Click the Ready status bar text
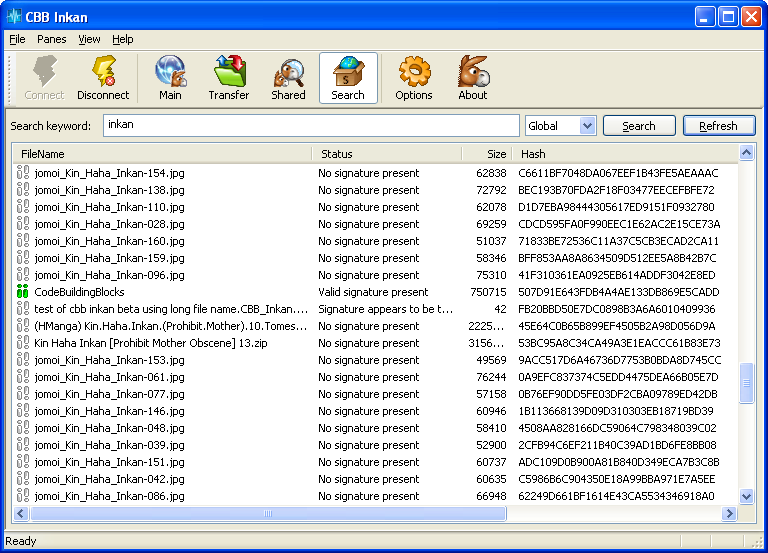The height and width of the screenshot is (553, 768). [x=21, y=541]
